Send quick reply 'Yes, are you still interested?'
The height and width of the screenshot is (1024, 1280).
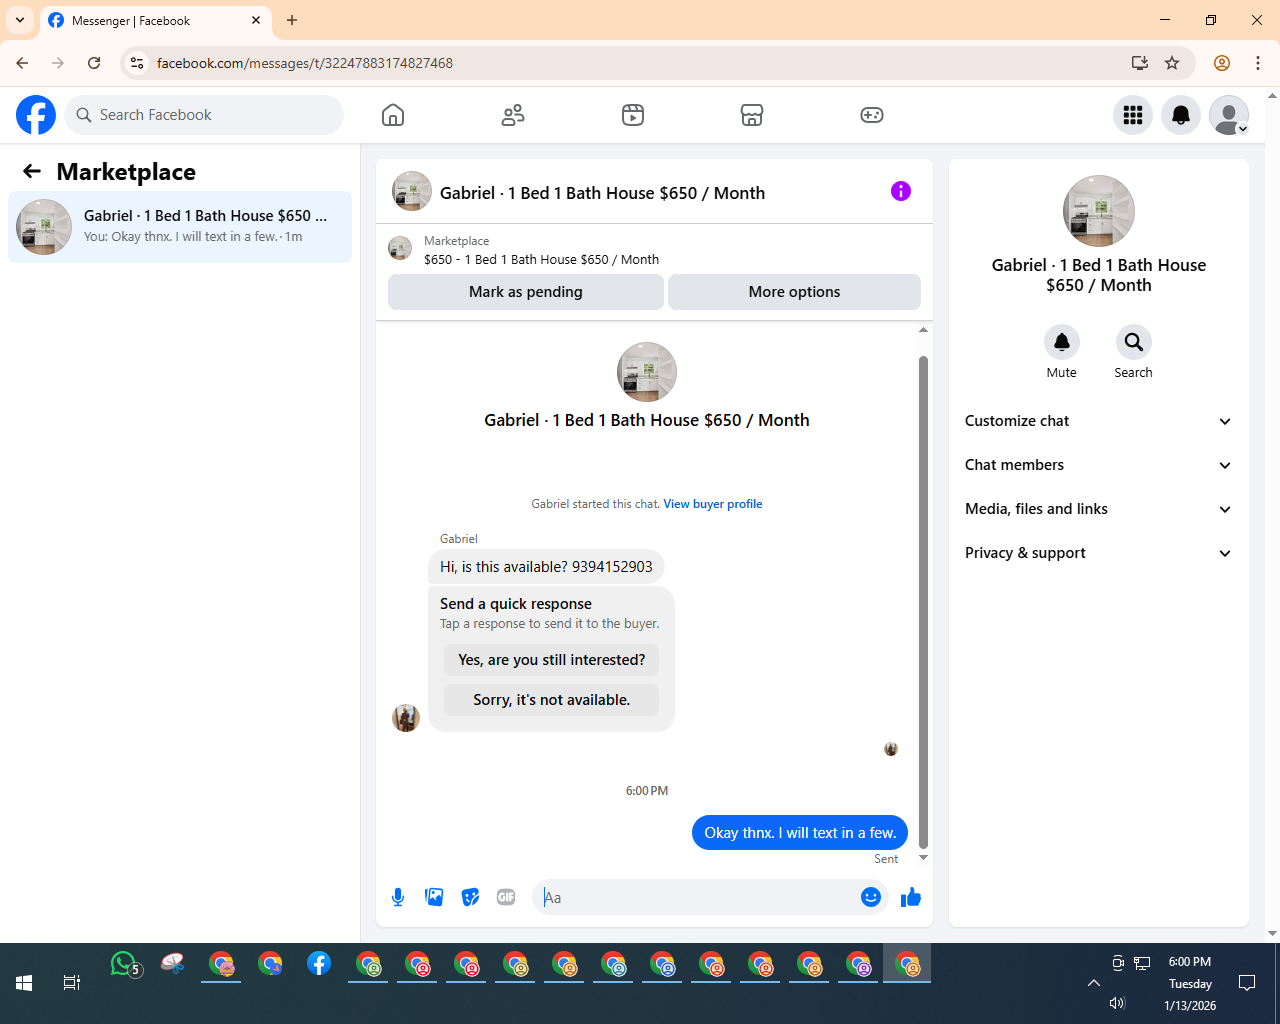[x=551, y=660]
